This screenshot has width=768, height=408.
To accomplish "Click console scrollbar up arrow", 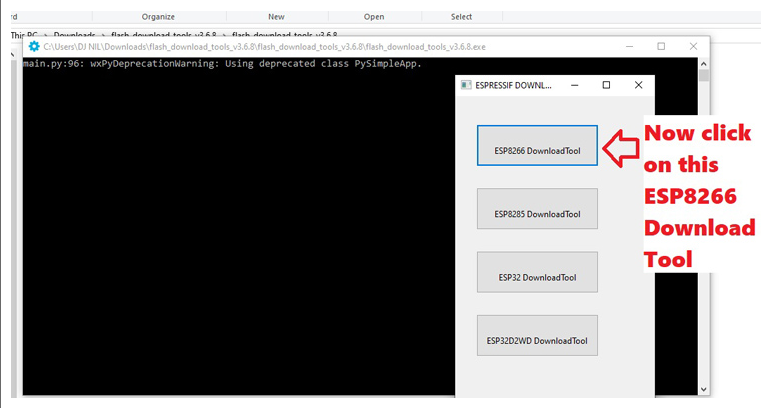I will click(704, 64).
